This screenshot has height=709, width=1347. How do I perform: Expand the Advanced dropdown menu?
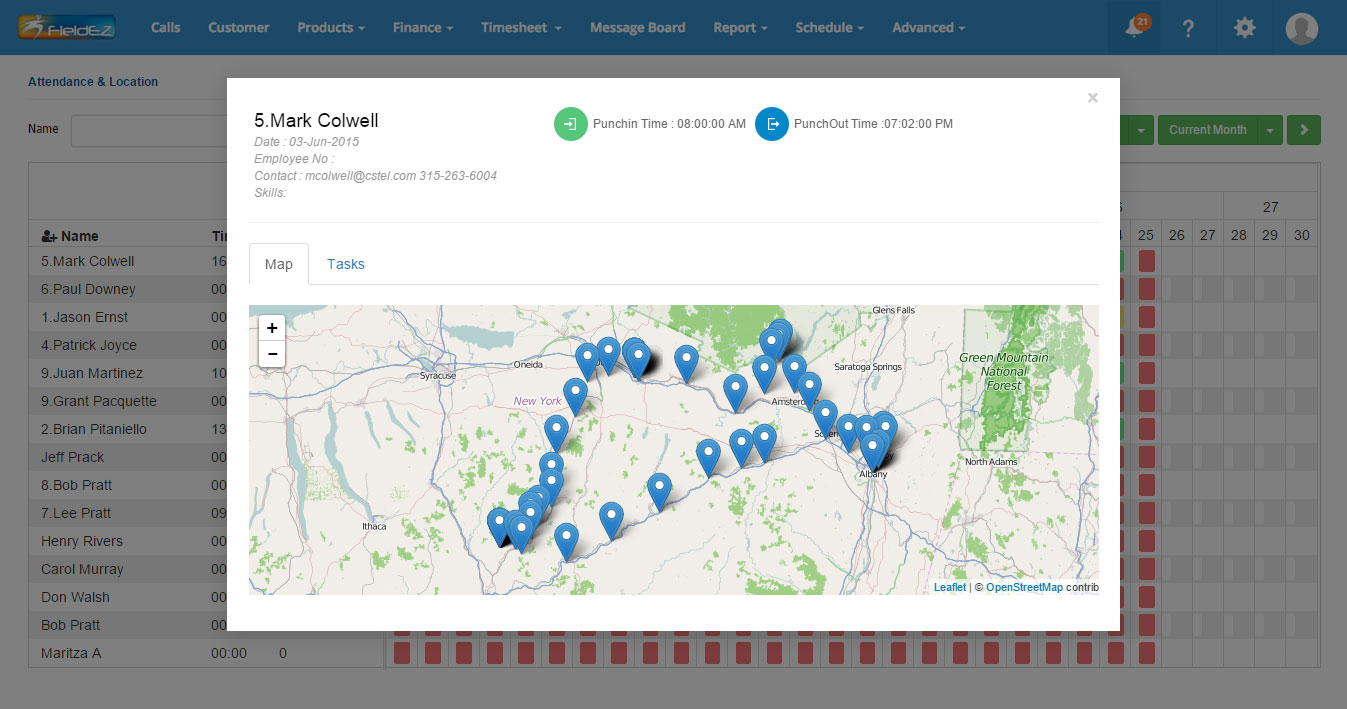tap(929, 28)
